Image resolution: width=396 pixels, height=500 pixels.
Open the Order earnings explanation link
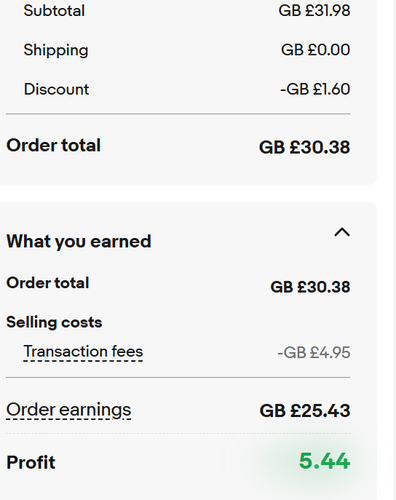[69, 410]
